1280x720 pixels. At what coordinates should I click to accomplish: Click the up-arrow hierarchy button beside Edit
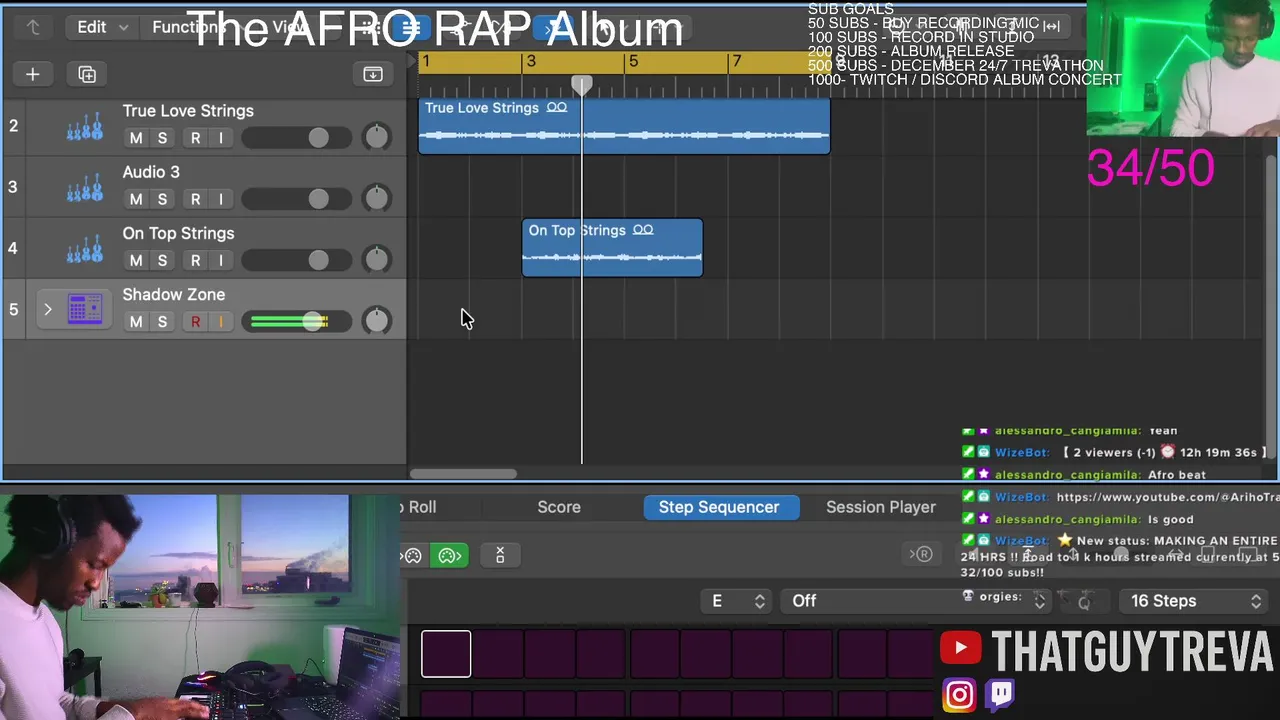(33, 27)
